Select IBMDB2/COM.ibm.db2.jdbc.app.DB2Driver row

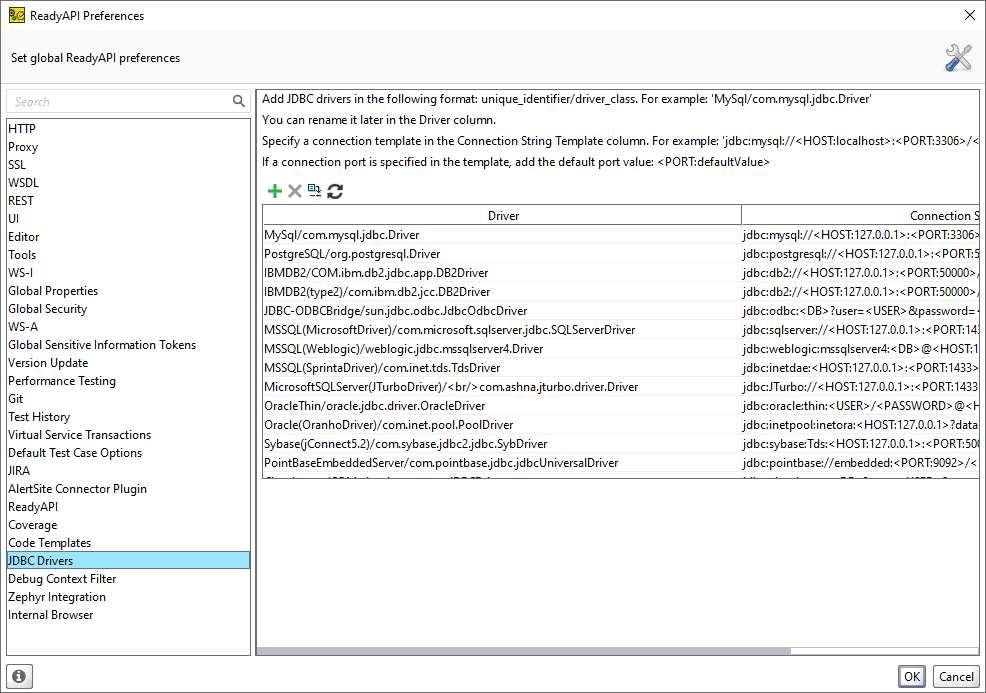click(502, 273)
